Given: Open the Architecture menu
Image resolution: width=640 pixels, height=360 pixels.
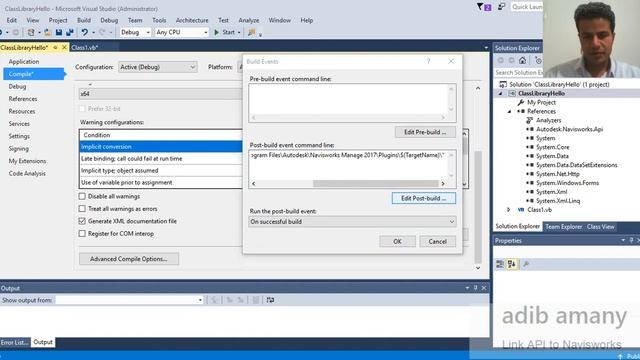Looking at the screenshot, I should point(192,20).
